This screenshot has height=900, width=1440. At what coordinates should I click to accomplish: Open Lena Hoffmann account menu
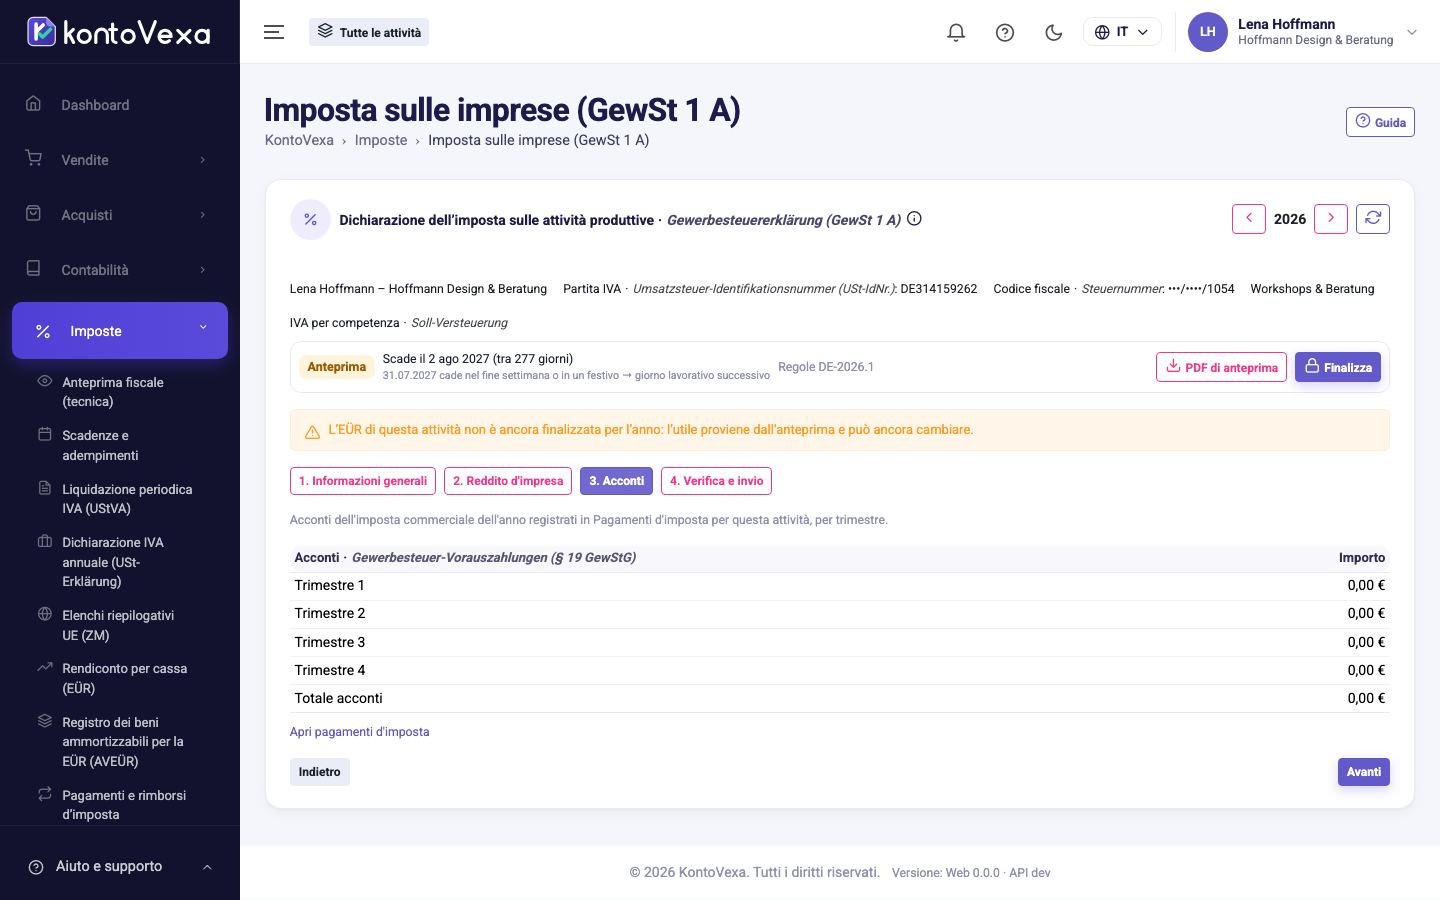pyautogui.click(x=1304, y=32)
